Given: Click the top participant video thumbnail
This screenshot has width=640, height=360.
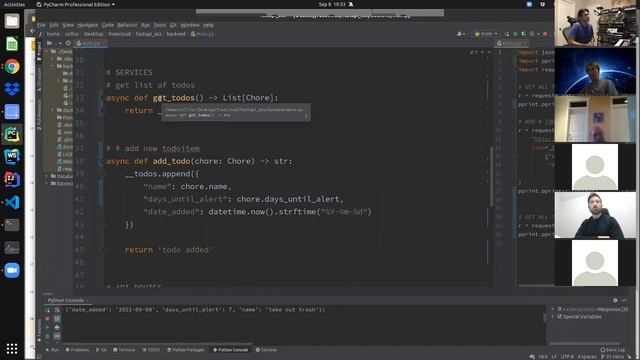Looking at the screenshot, I should (x=595, y=23).
